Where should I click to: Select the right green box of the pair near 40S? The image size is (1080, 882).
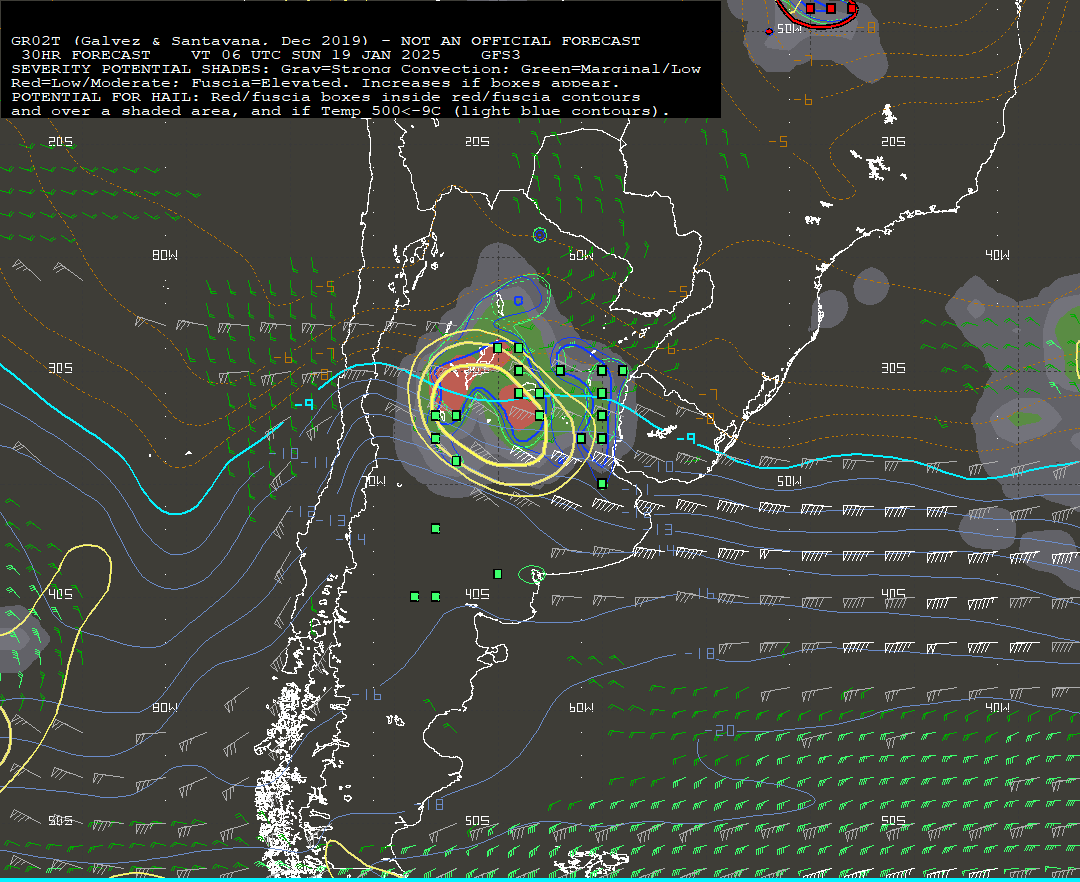[435, 596]
